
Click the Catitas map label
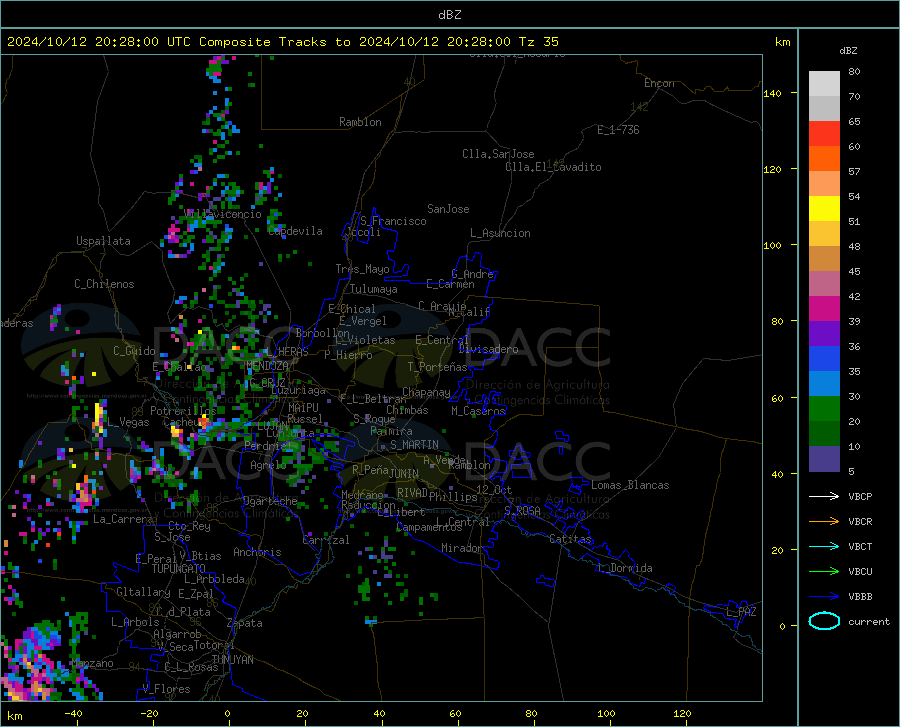coord(570,539)
